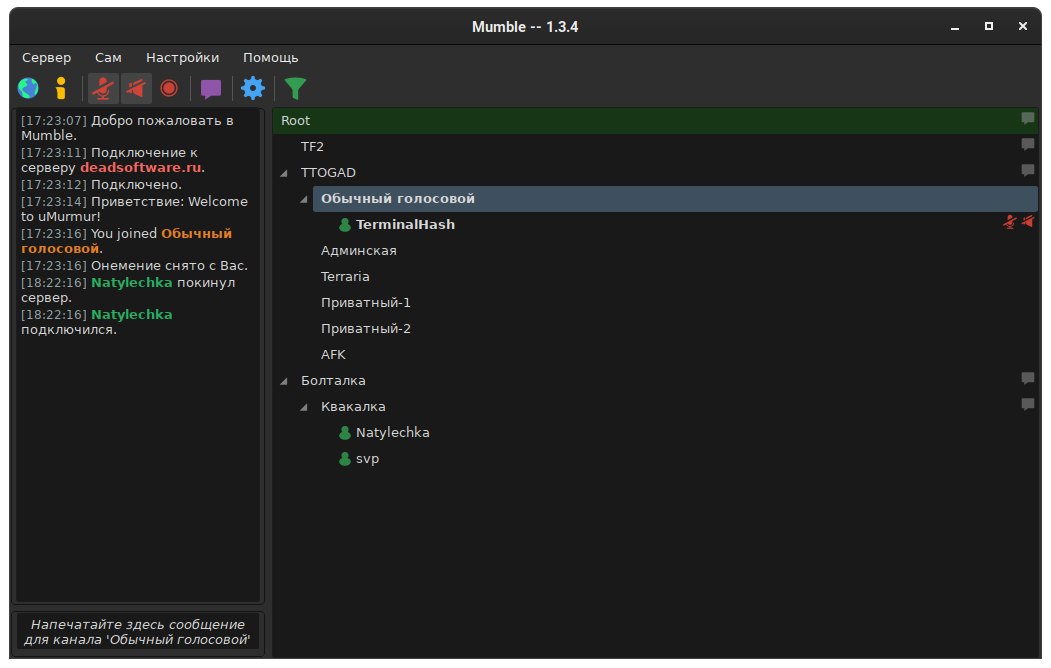Open the Помощь menu
The width and height of the screenshot is (1051, 668).
[270, 58]
